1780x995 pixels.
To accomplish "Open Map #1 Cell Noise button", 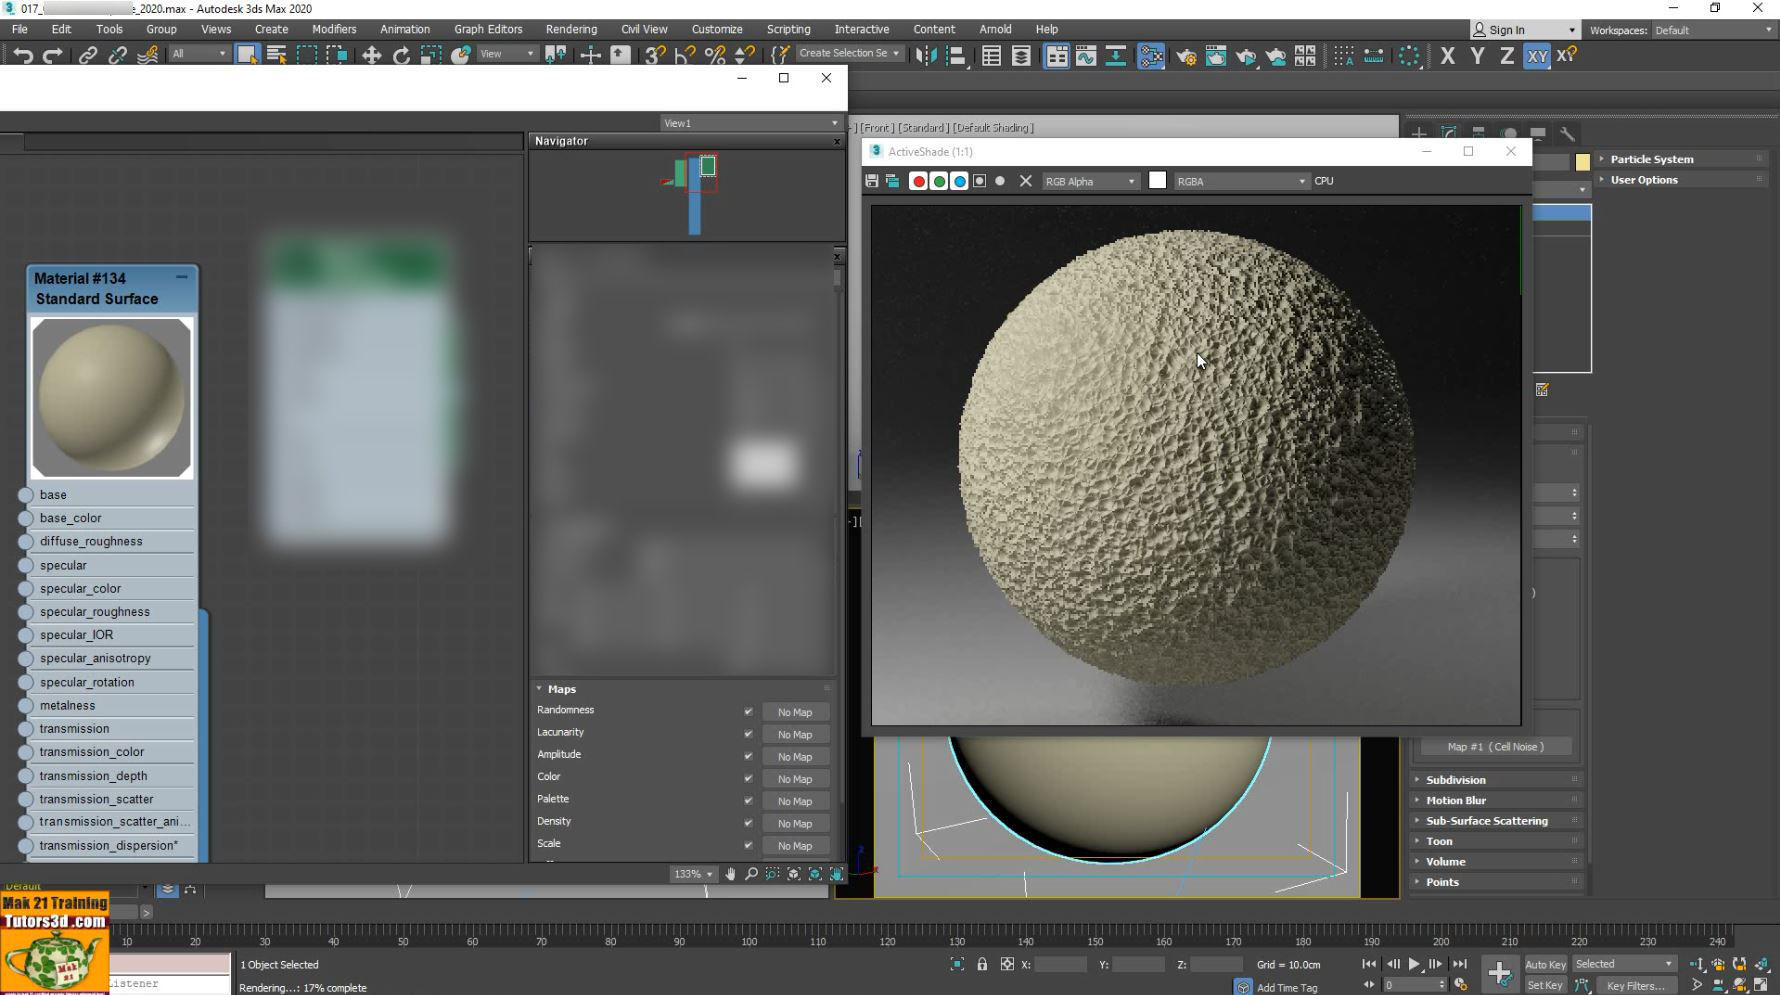I will point(1495,746).
